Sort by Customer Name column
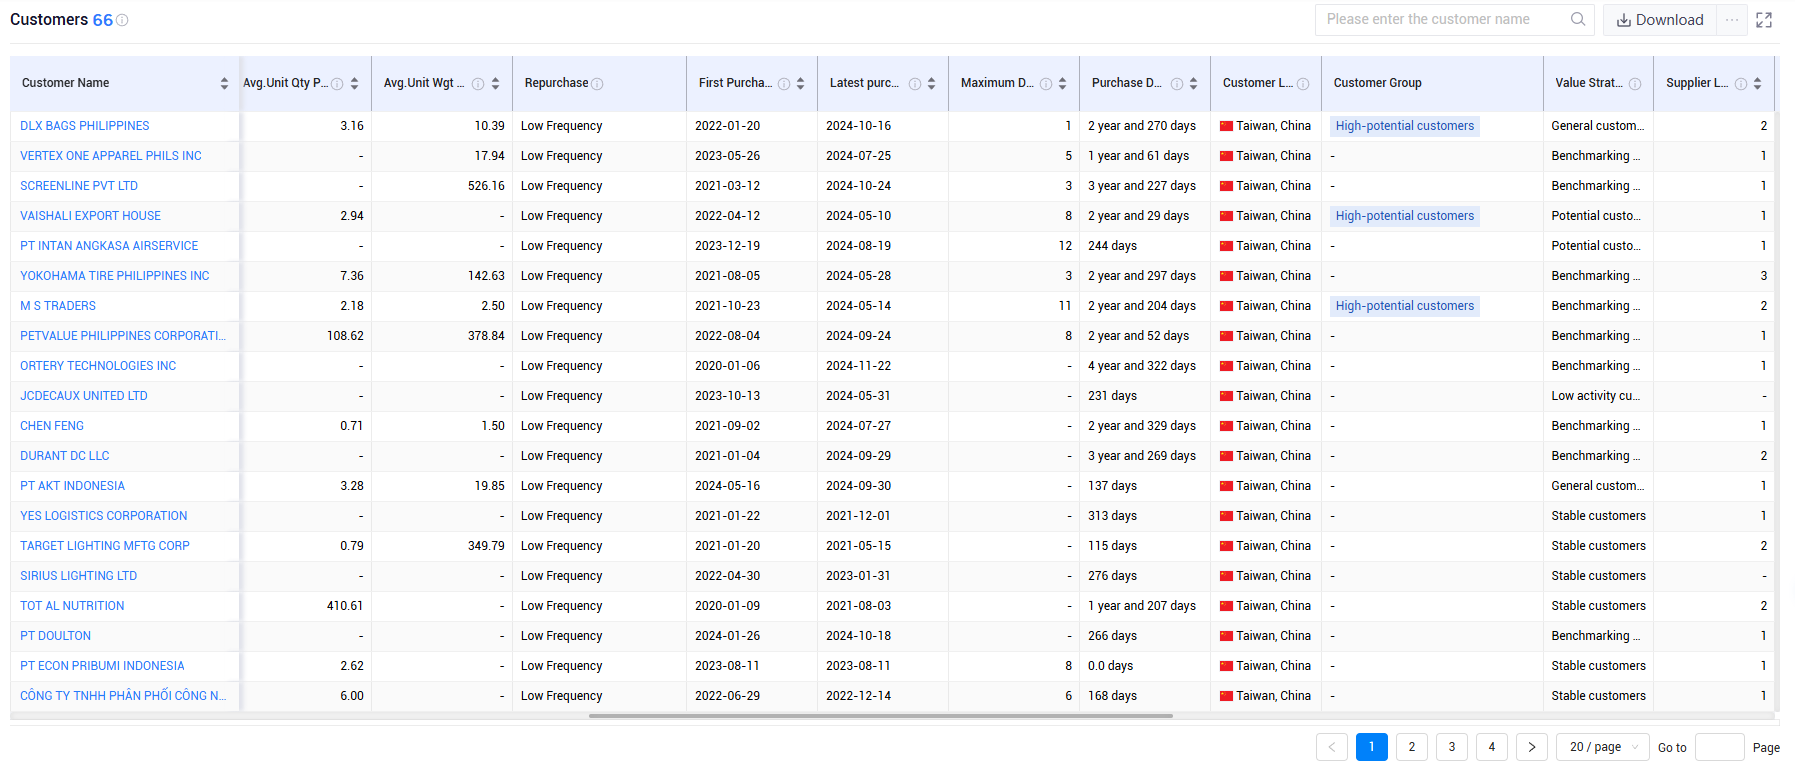Viewport: 1795px width, 770px height. coord(224,84)
